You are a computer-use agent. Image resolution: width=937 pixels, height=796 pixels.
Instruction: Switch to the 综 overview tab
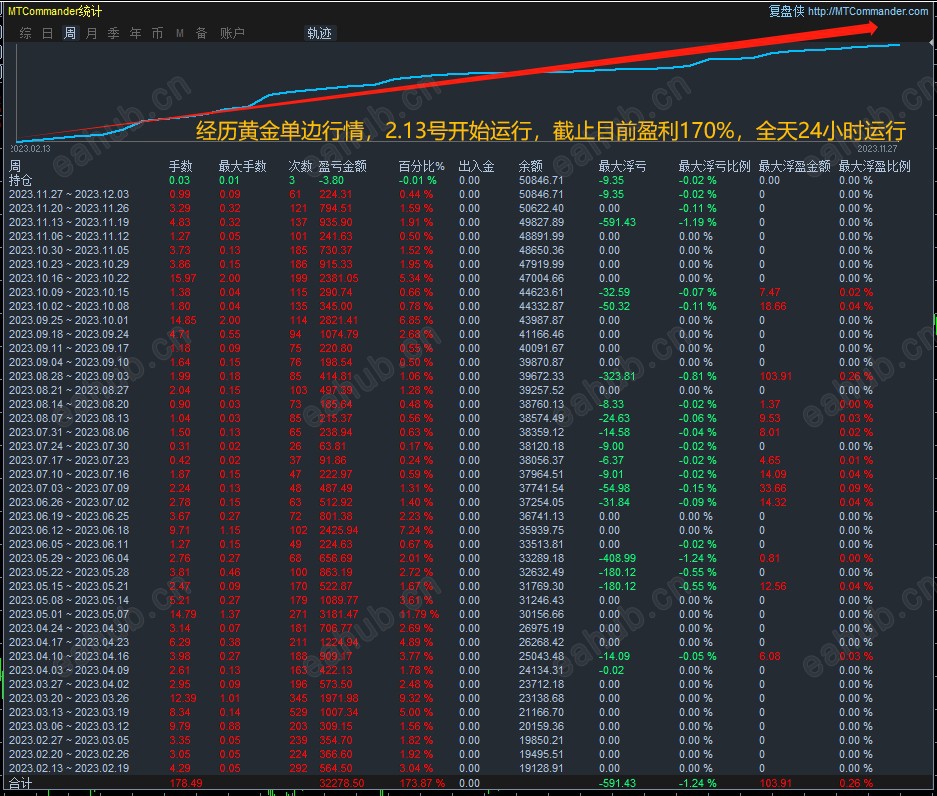[26, 33]
